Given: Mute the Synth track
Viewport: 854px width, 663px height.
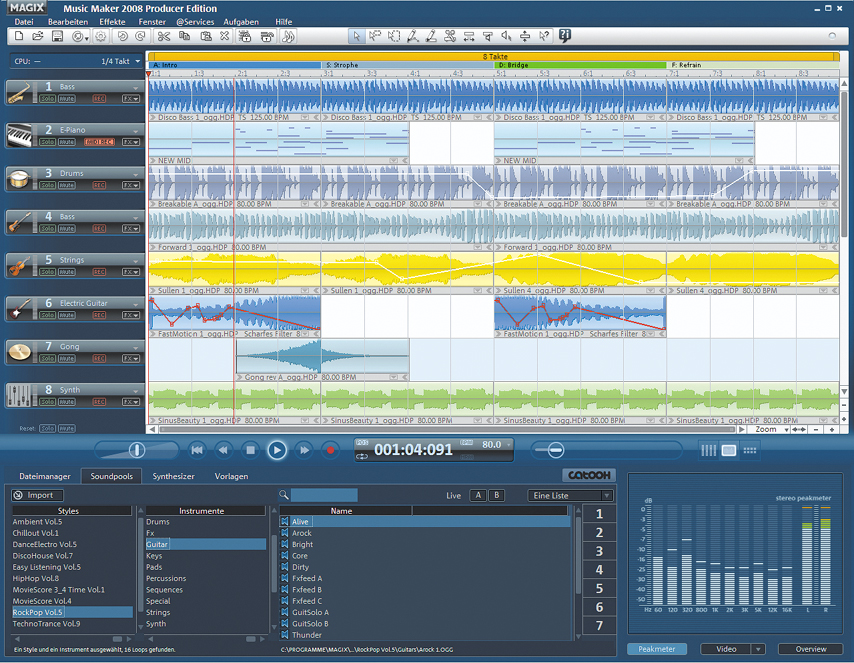Looking at the screenshot, I should point(66,402).
